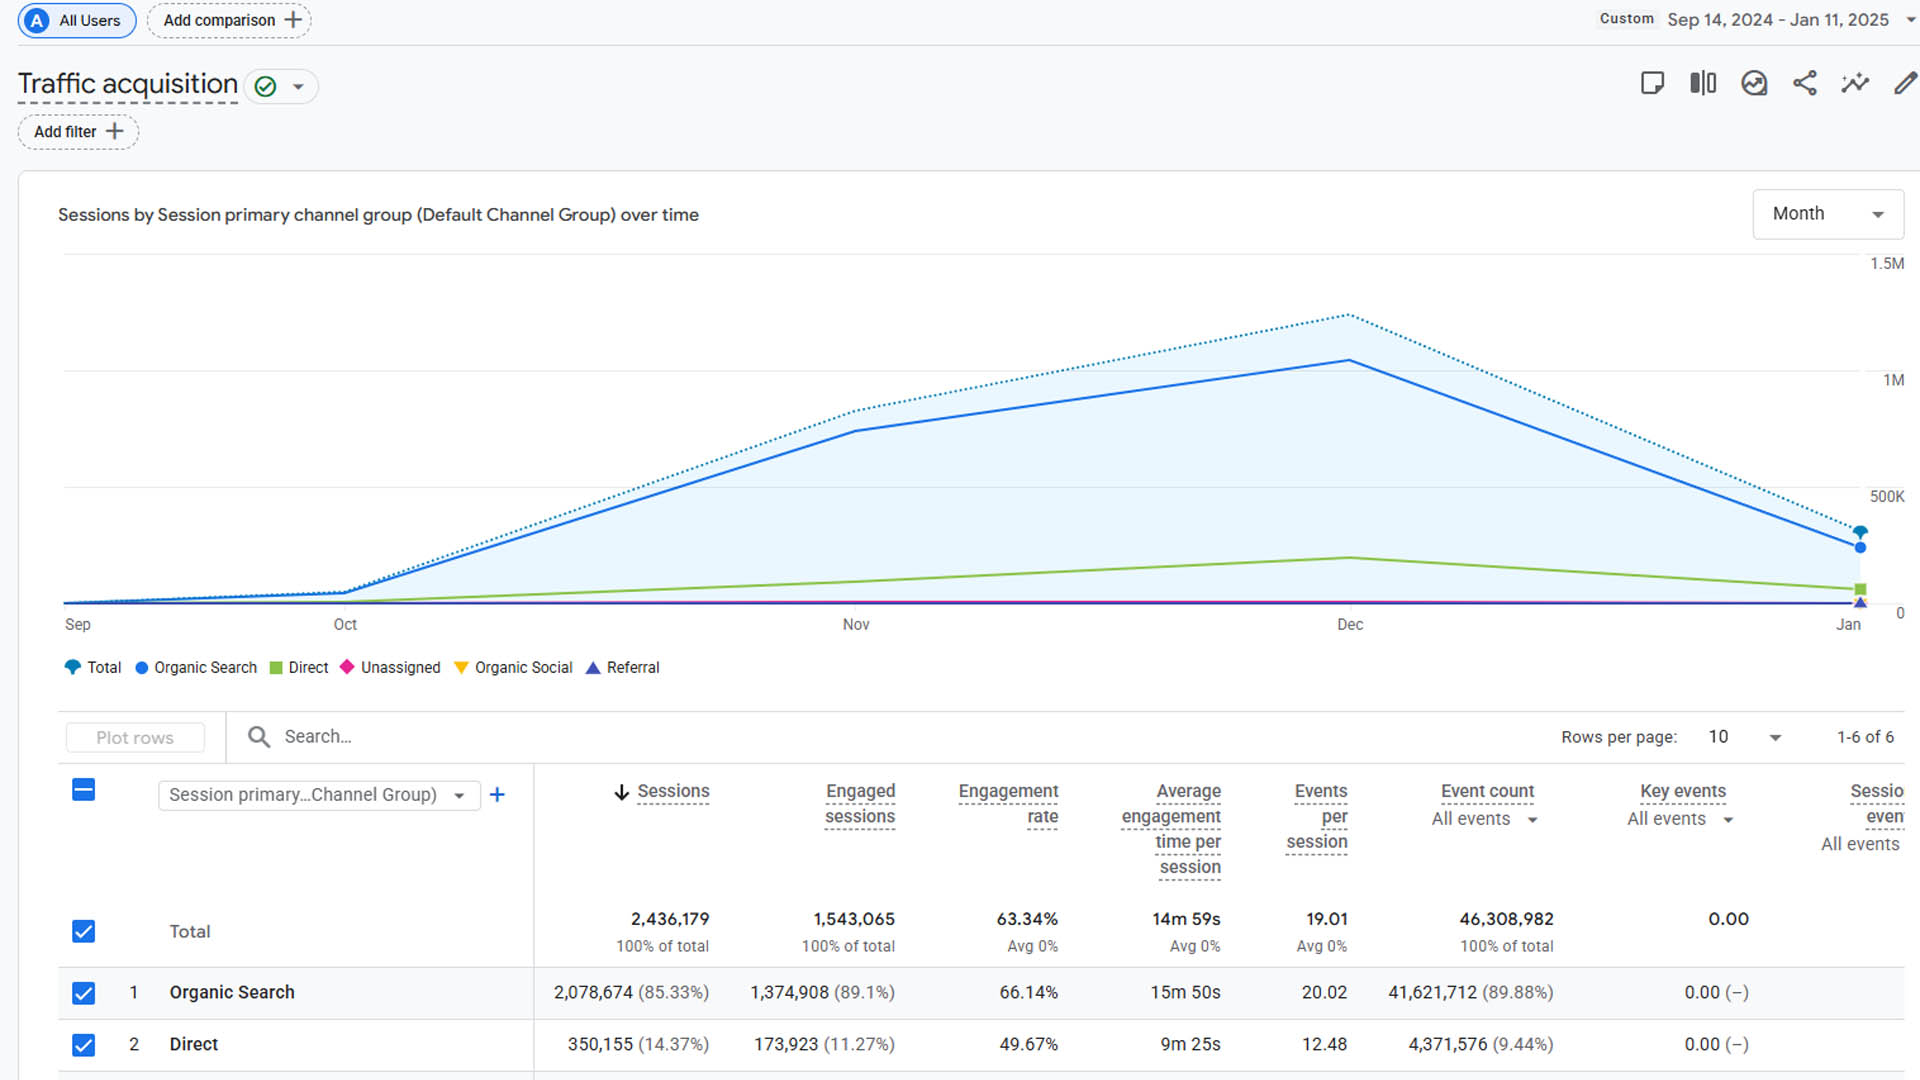The height and width of the screenshot is (1080, 1920).
Task: Click the plus icon in Add filter
Action: click(115, 131)
